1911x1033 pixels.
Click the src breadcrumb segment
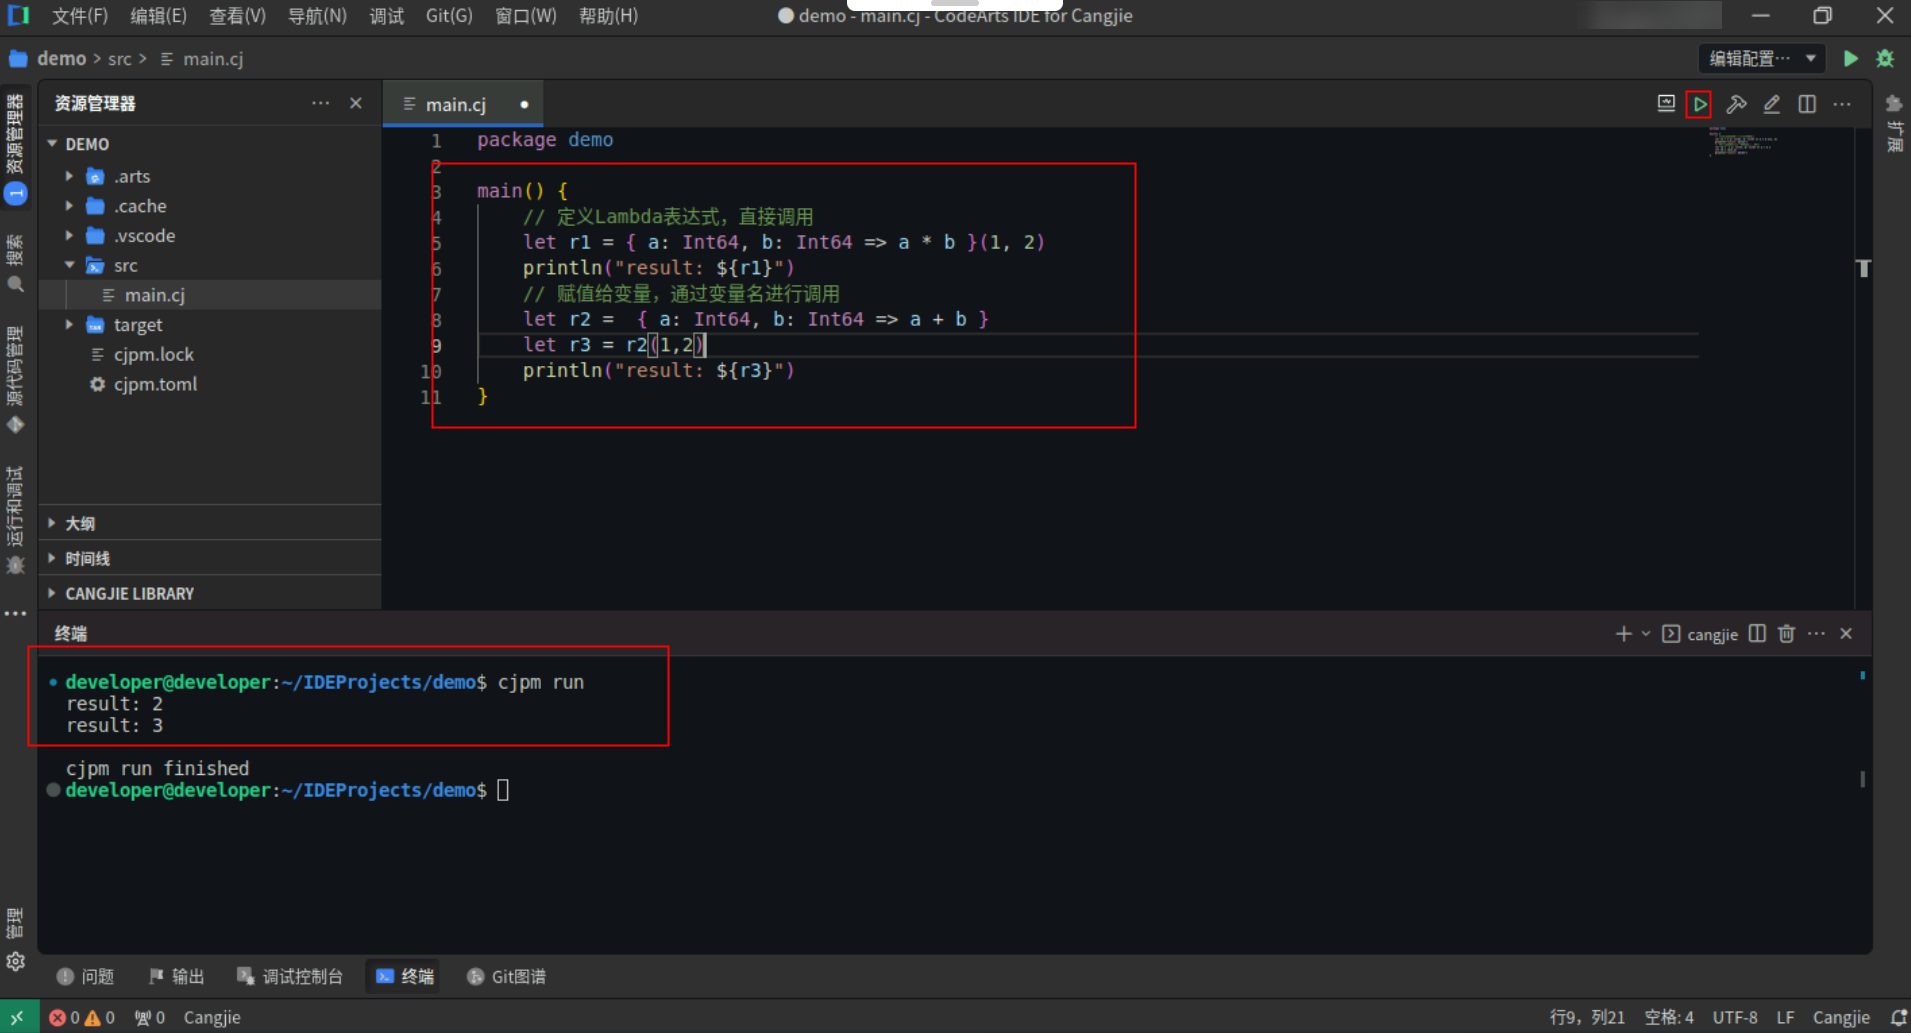pyautogui.click(x=120, y=59)
